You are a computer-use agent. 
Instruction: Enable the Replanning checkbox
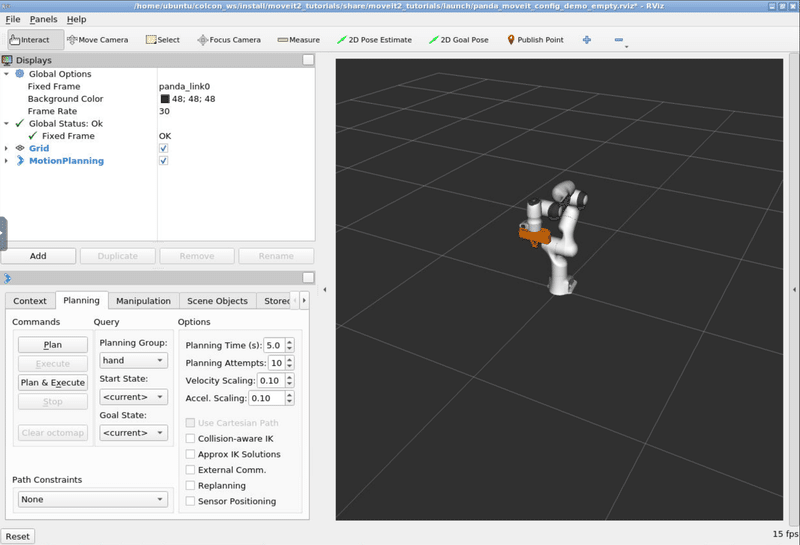click(190, 485)
